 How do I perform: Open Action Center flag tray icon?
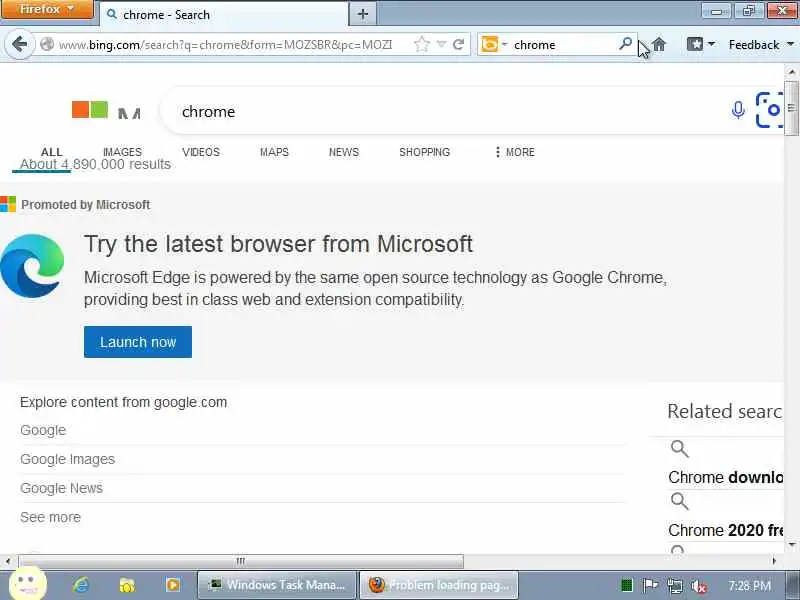click(650, 585)
